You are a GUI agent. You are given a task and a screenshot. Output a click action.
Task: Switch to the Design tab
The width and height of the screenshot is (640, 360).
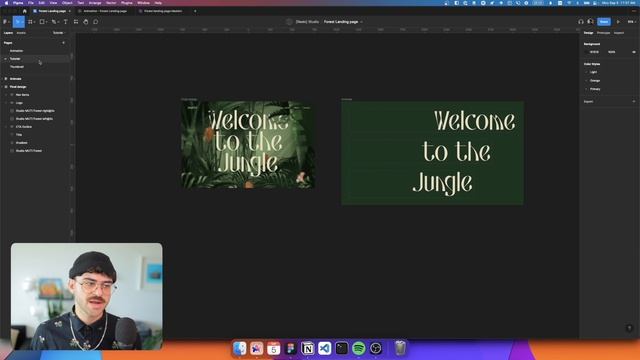(x=588, y=33)
